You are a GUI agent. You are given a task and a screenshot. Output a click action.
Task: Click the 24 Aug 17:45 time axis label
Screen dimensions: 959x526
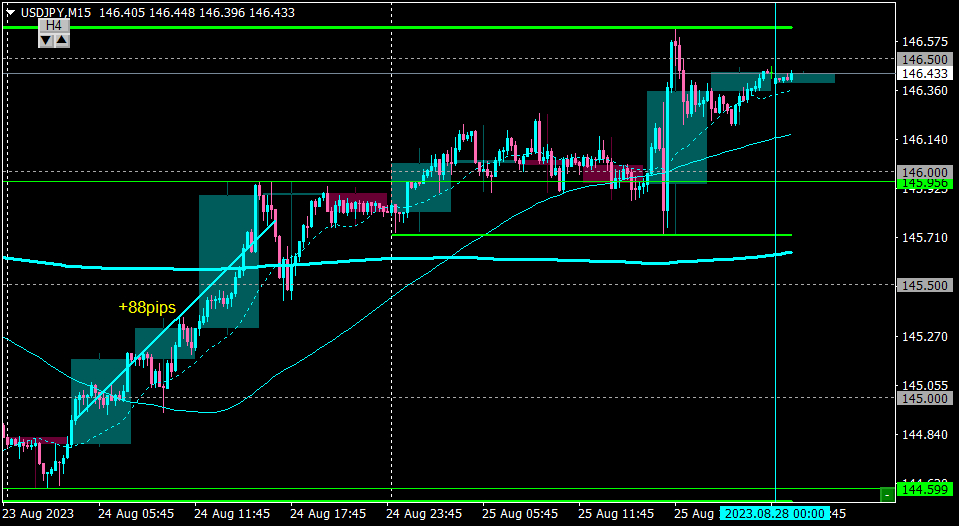(328, 513)
